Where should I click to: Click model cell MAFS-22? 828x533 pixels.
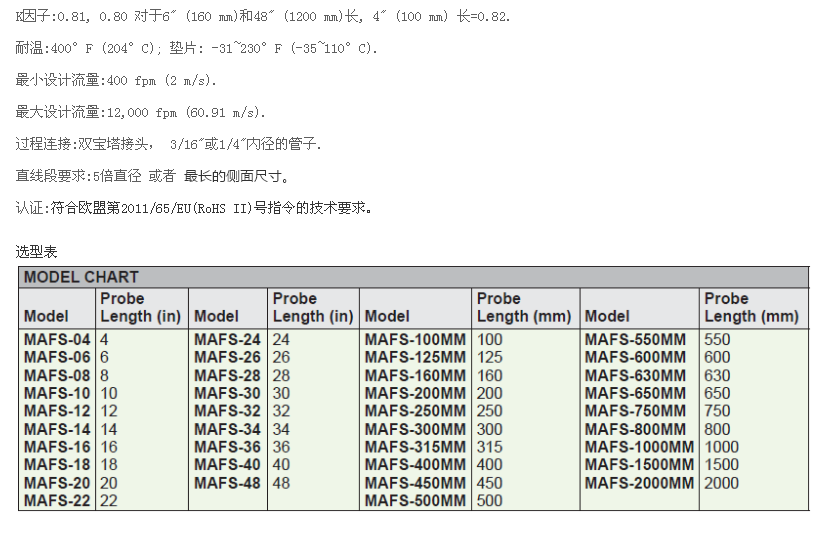[x=57, y=501]
